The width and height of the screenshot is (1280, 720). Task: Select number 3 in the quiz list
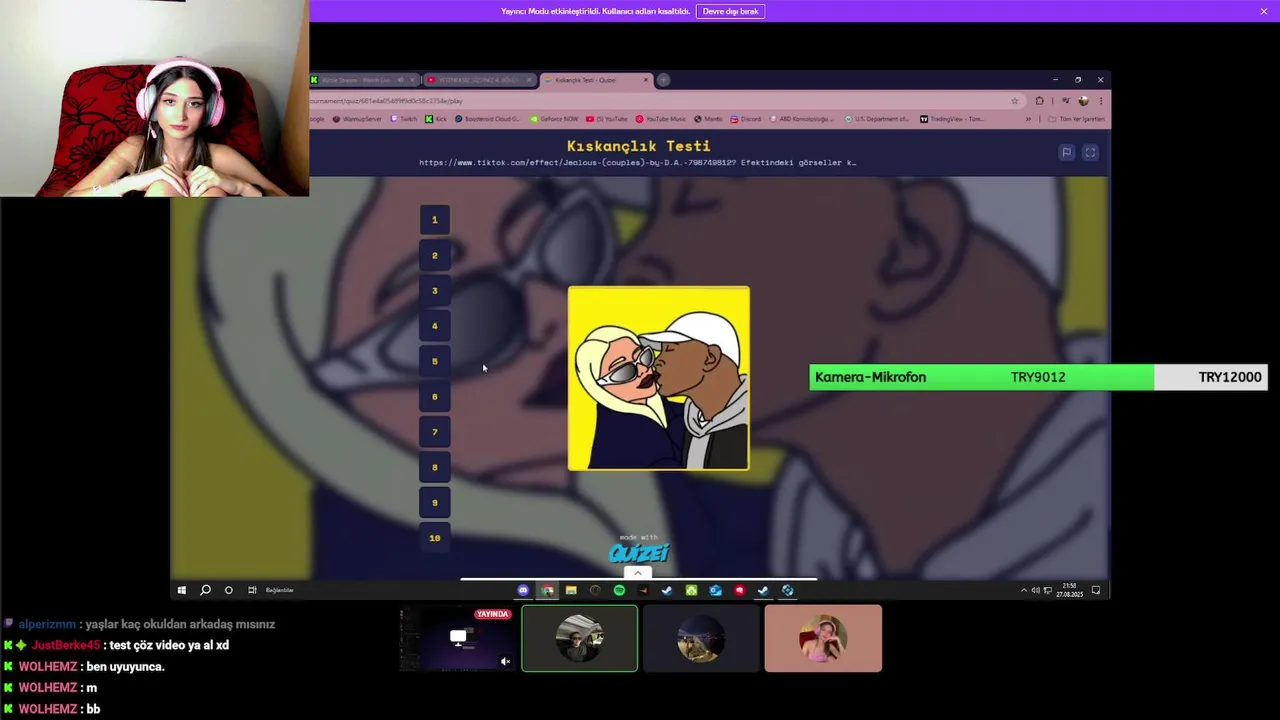(x=434, y=291)
